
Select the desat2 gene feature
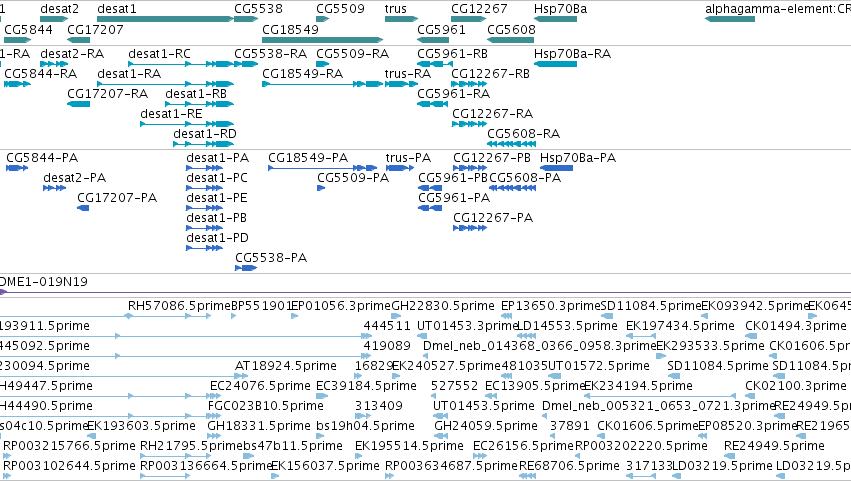coord(54,19)
